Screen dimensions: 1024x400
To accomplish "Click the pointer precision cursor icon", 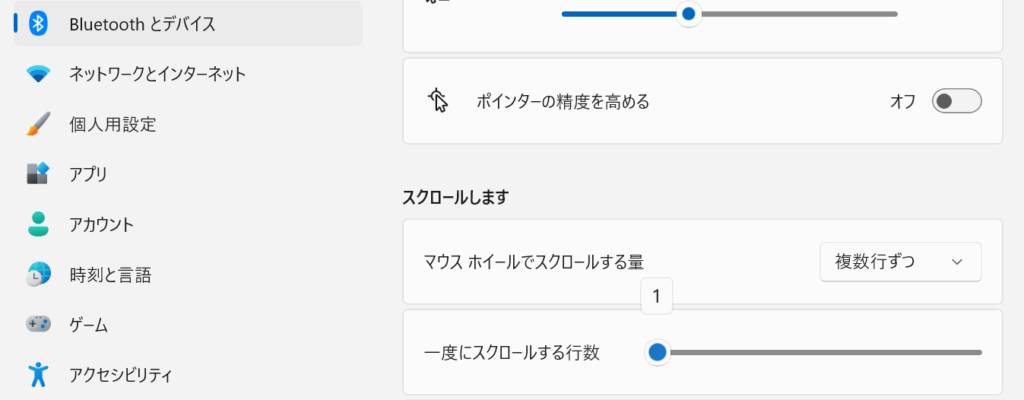I will pyautogui.click(x=438, y=101).
